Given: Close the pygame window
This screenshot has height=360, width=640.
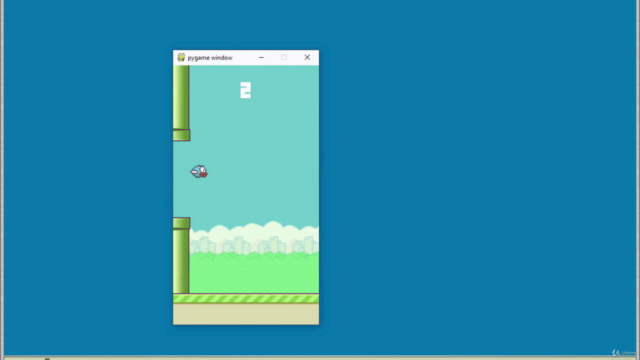Looking at the screenshot, I should point(307,58).
